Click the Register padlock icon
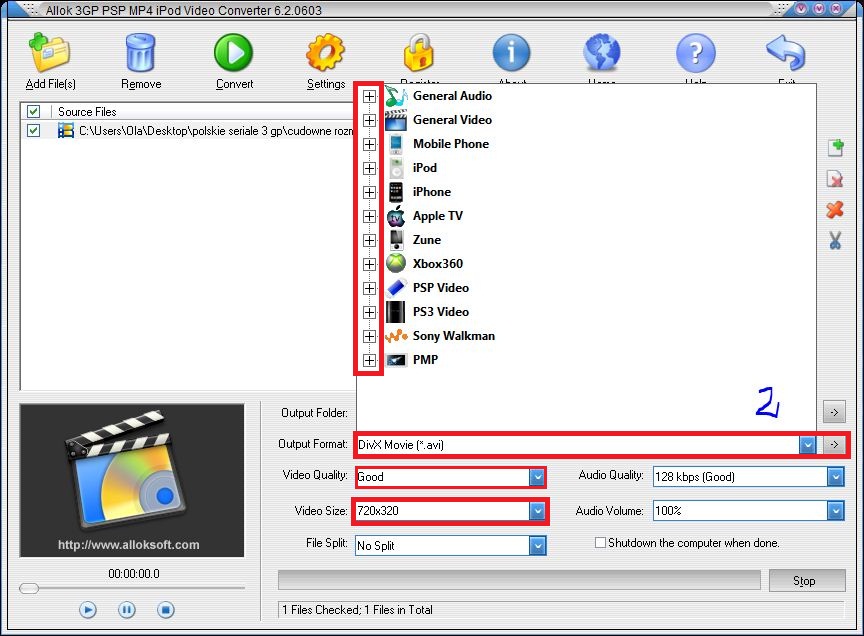Screen dimensions: 864x636 [419, 53]
